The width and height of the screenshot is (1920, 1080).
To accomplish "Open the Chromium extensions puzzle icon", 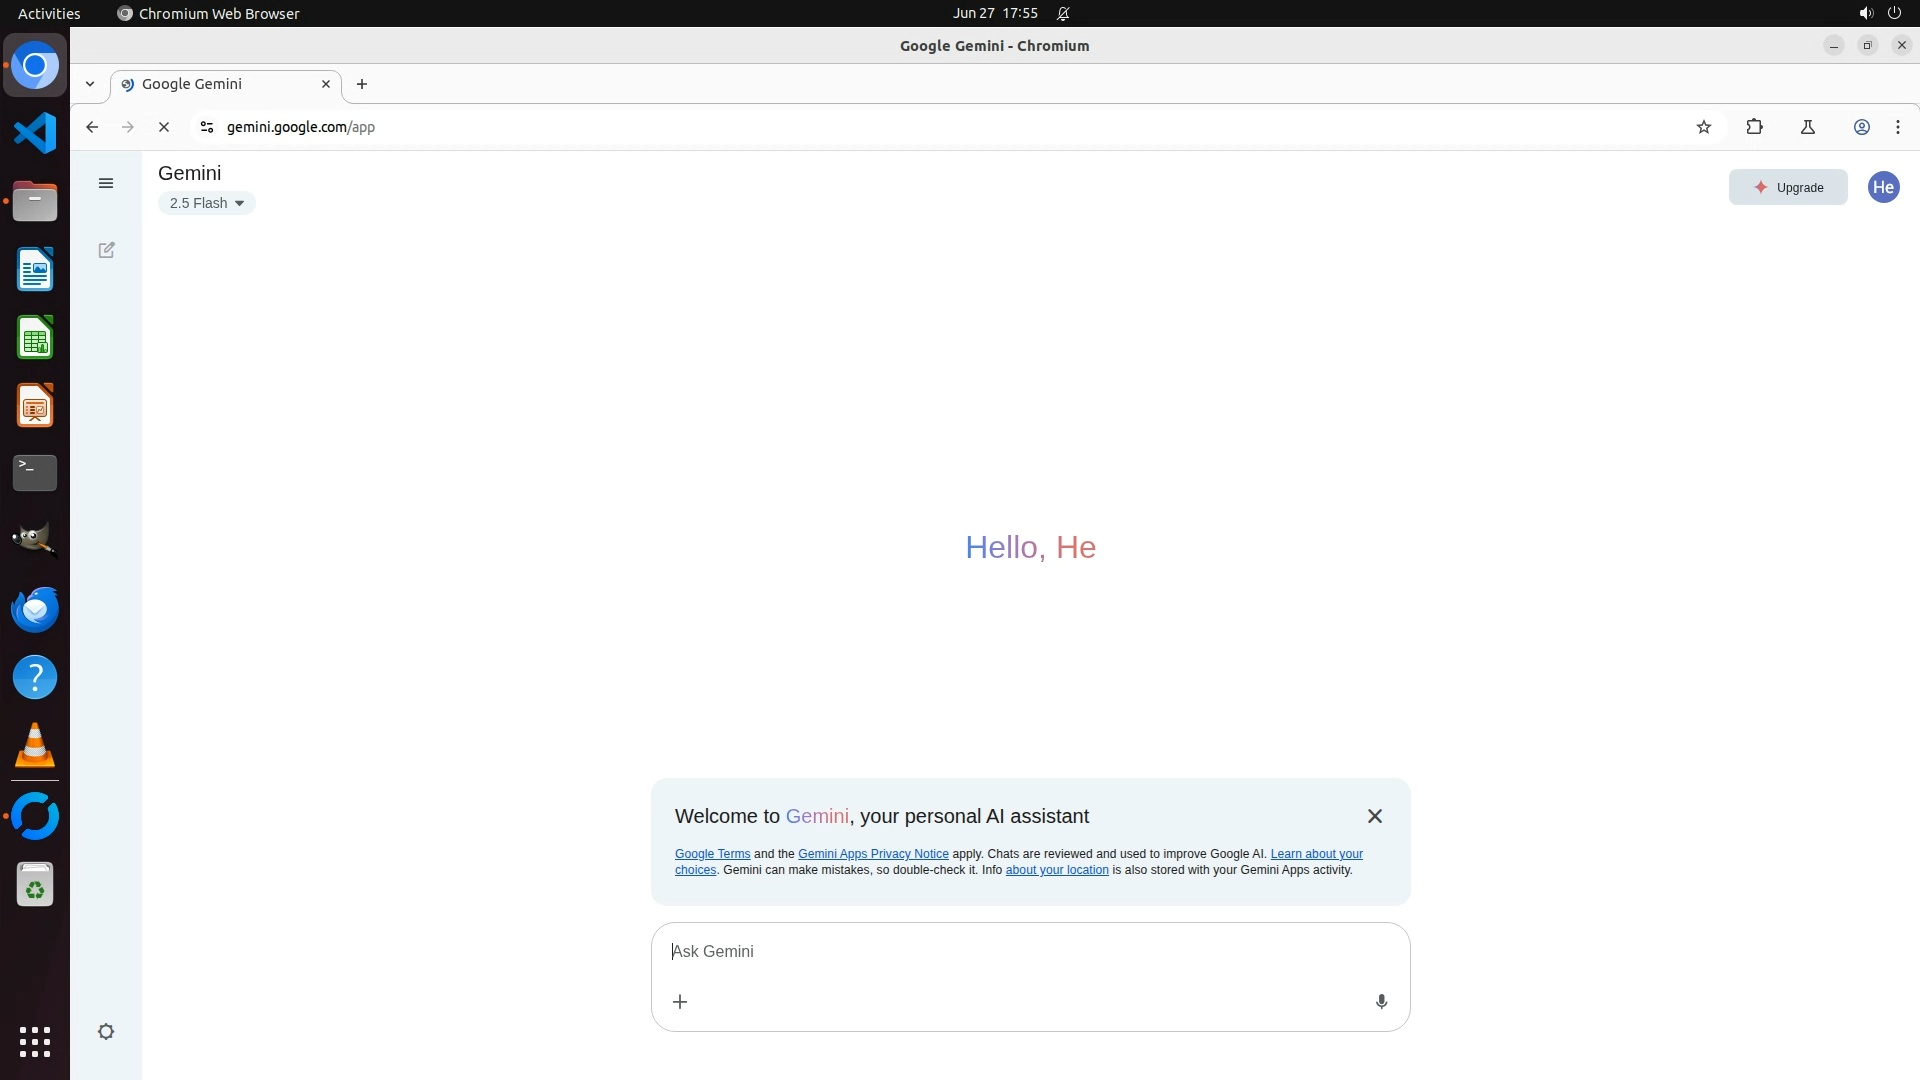I will coord(1754,127).
